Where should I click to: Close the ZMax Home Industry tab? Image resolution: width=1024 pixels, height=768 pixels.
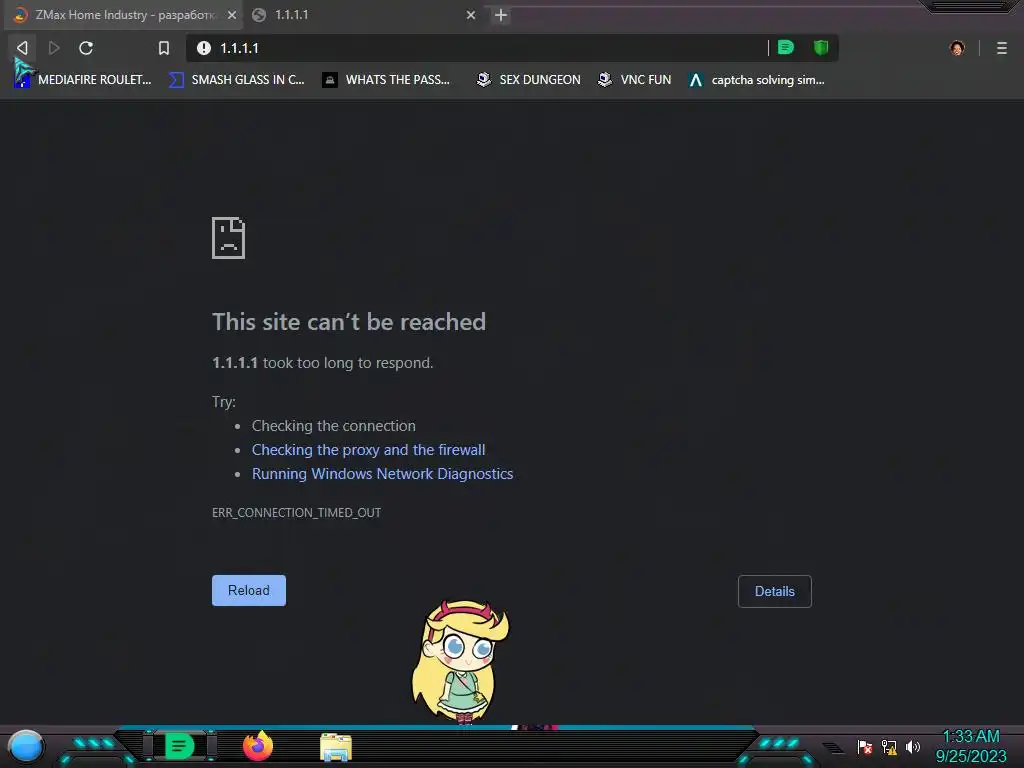click(232, 15)
